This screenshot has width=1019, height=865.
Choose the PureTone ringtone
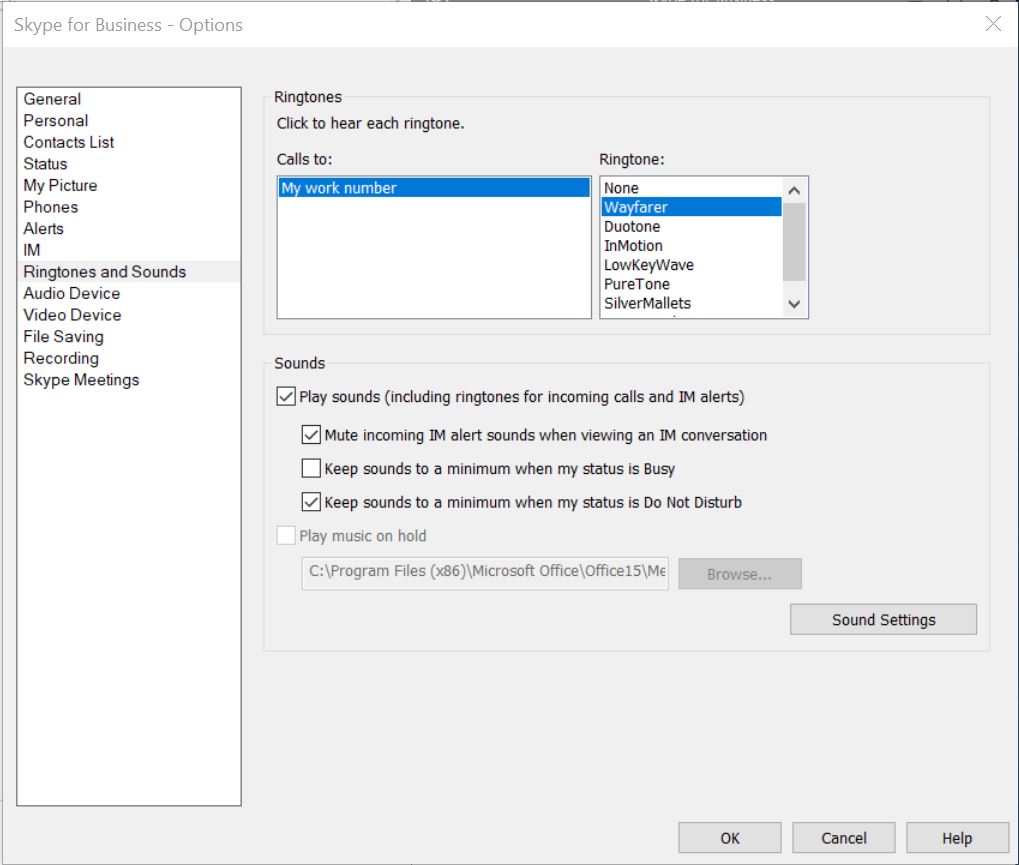coord(691,284)
